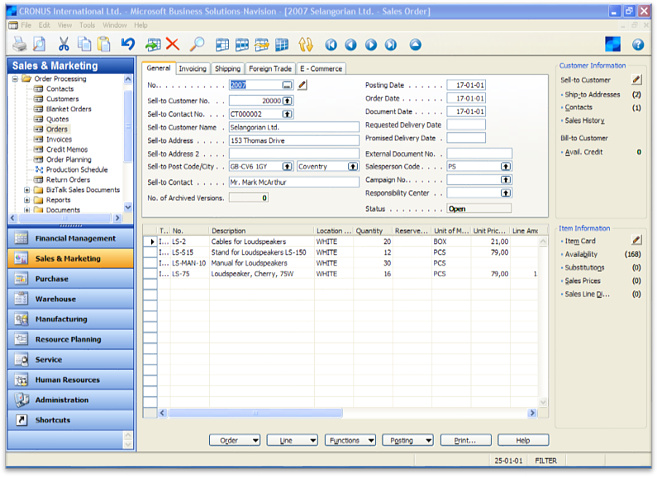The image size is (657, 477).
Task: Click the pencil icon beside No. field
Action: pyautogui.click(x=302, y=85)
